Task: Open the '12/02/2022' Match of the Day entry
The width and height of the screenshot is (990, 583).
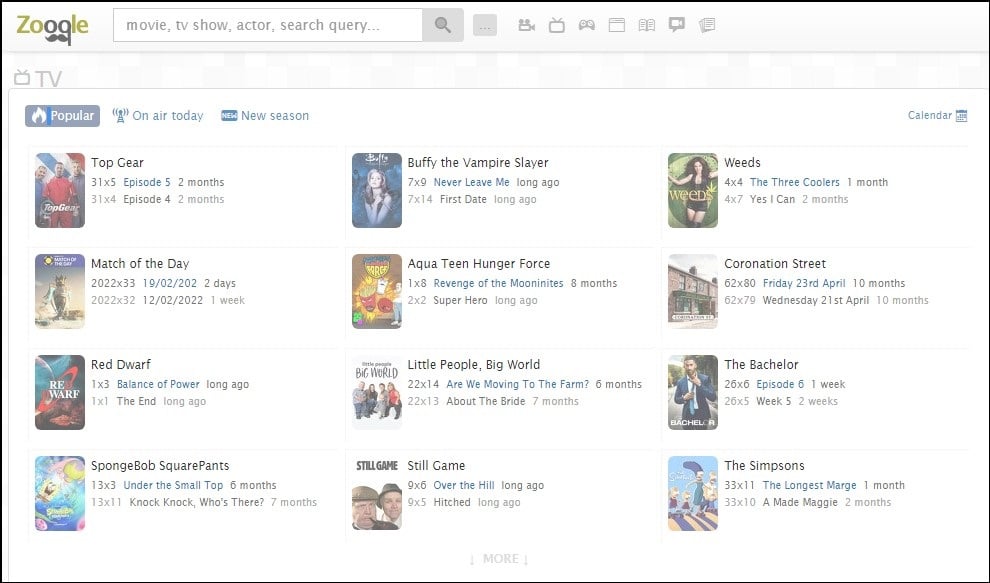Action: [173, 300]
